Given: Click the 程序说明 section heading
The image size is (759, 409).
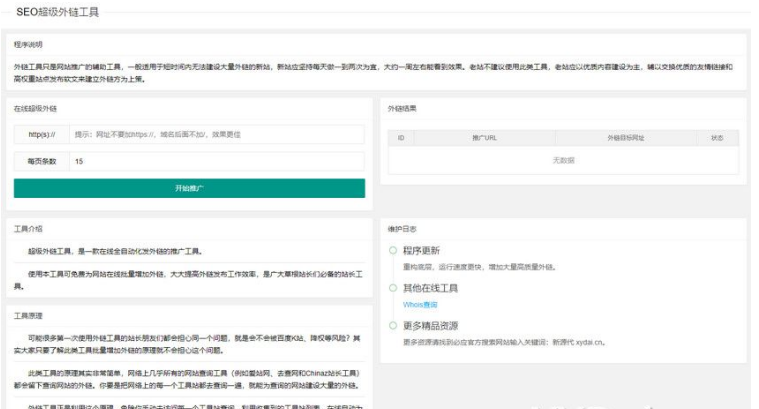Looking at the screenshot, I should (x=28, y=45).
